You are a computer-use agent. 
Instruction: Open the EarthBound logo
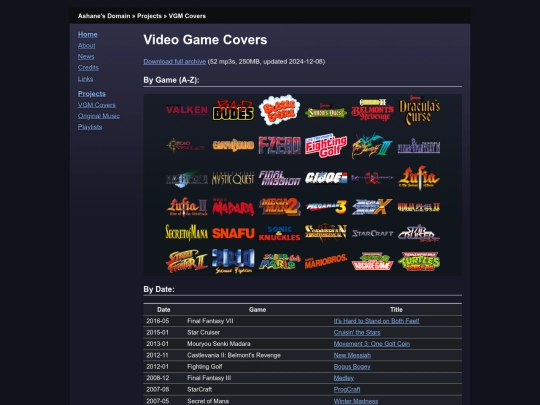[233, 146]
